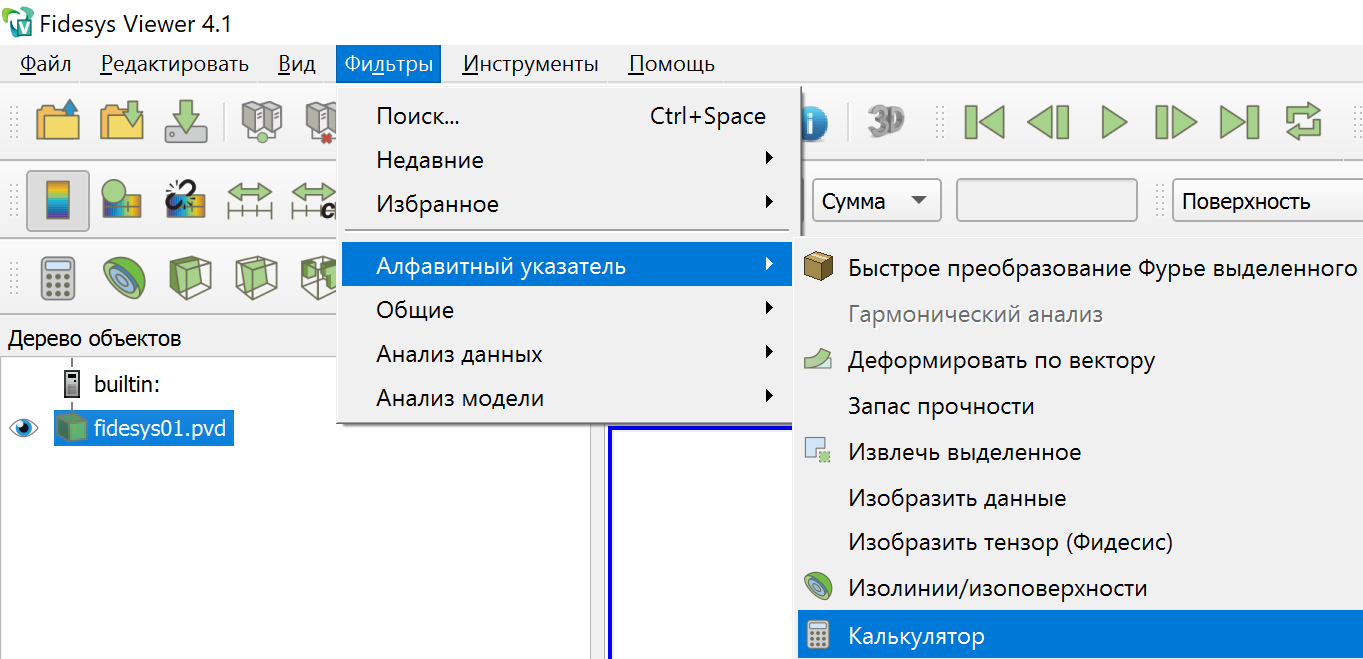Select Деформировать по вектору filter
Viewport: 1363px width, 659px height.
tap(1080, 360)
